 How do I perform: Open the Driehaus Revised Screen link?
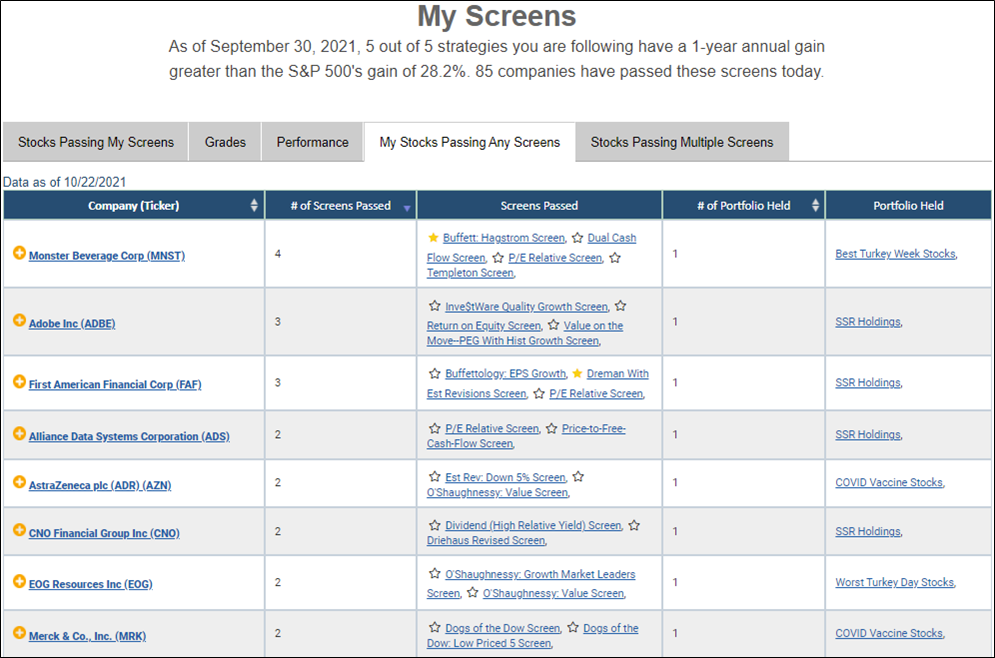[486, 541]
